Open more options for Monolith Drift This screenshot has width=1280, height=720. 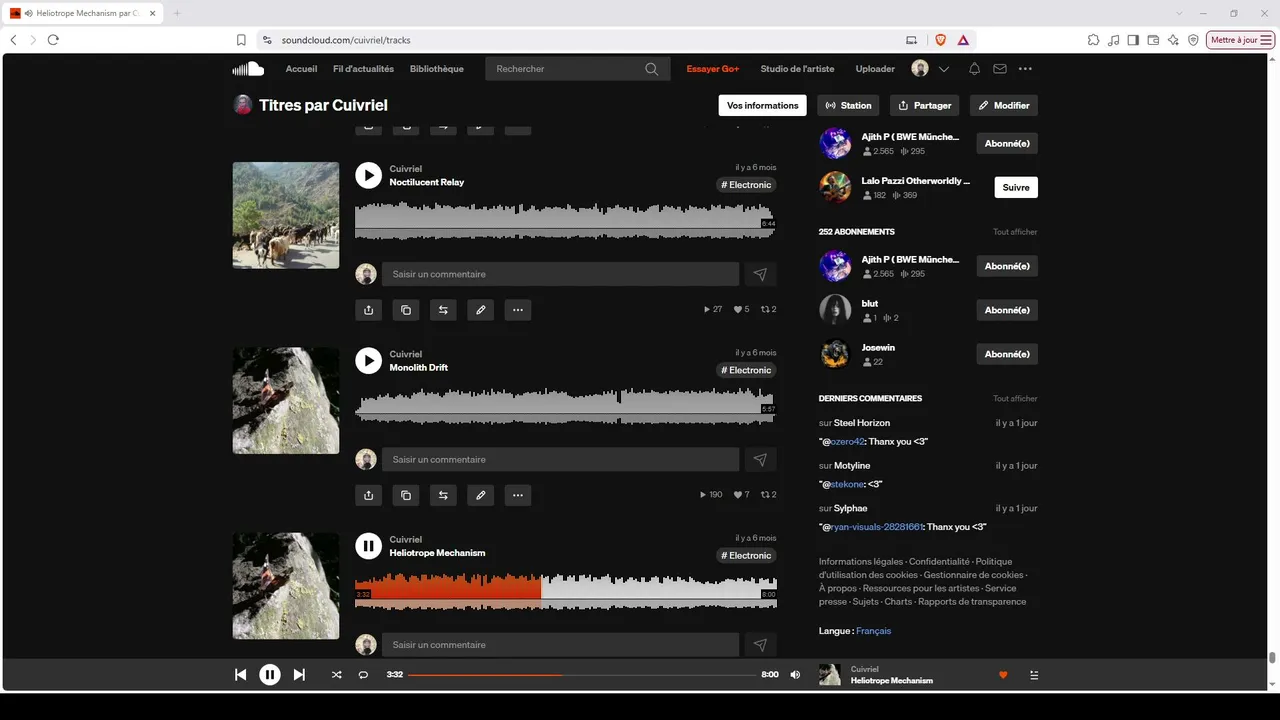[518, 495]
